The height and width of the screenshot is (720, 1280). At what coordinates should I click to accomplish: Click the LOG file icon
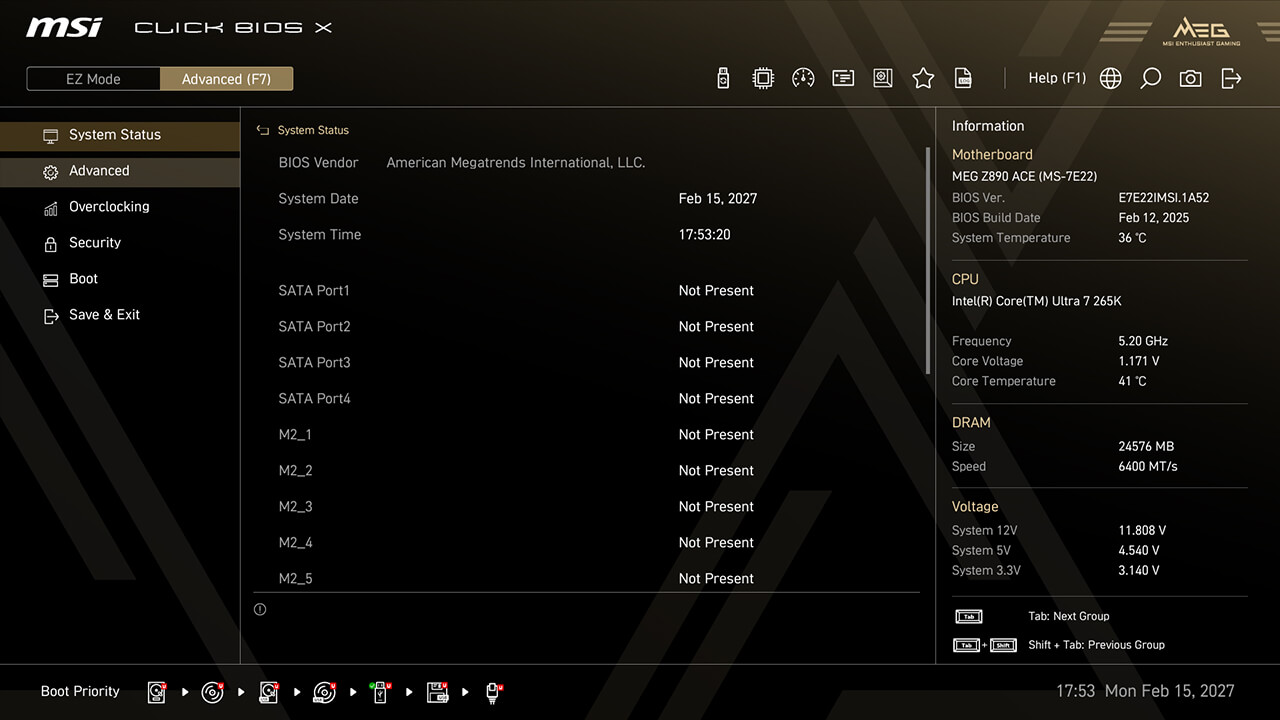963,78
